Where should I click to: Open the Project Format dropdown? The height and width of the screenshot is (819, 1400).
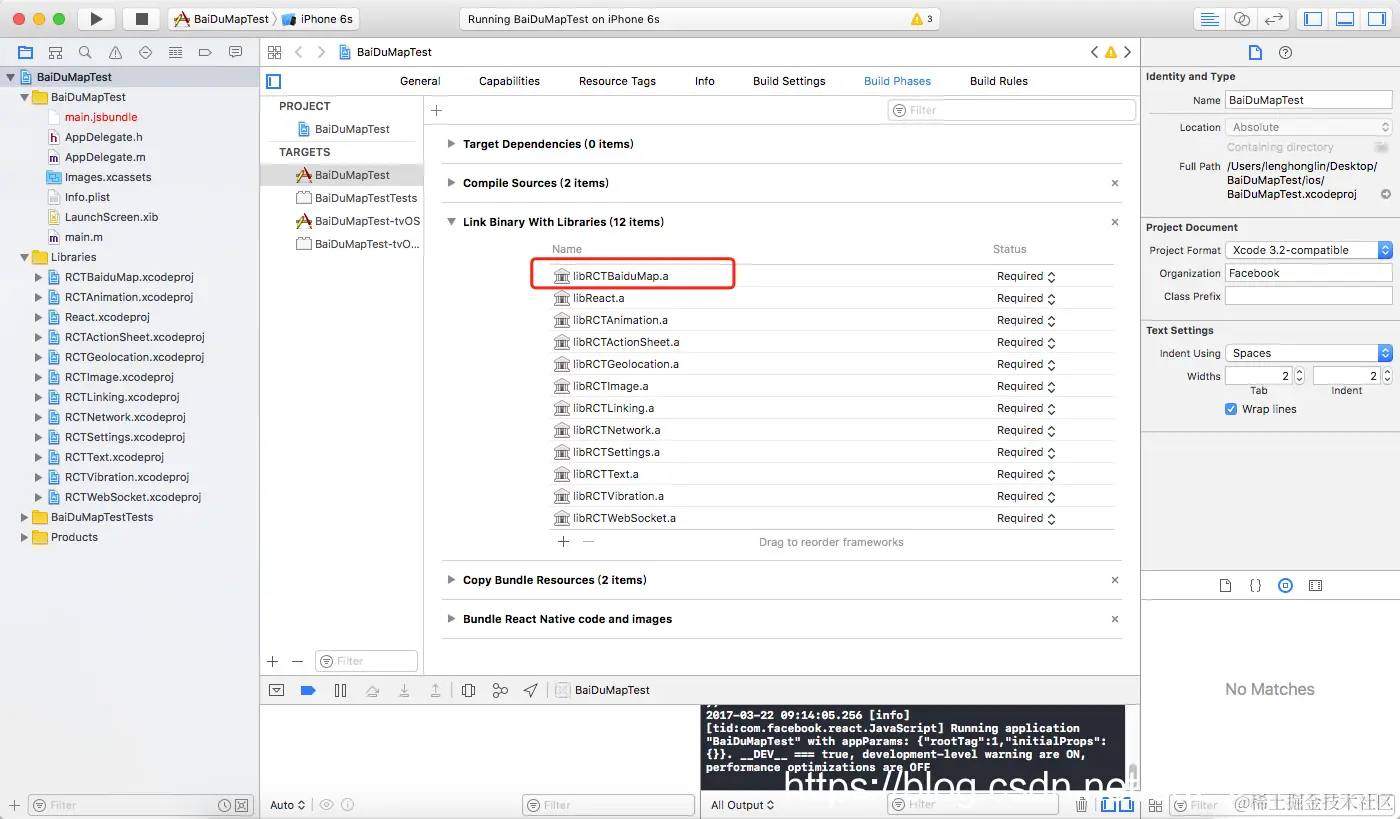[x=1309, y=250]
